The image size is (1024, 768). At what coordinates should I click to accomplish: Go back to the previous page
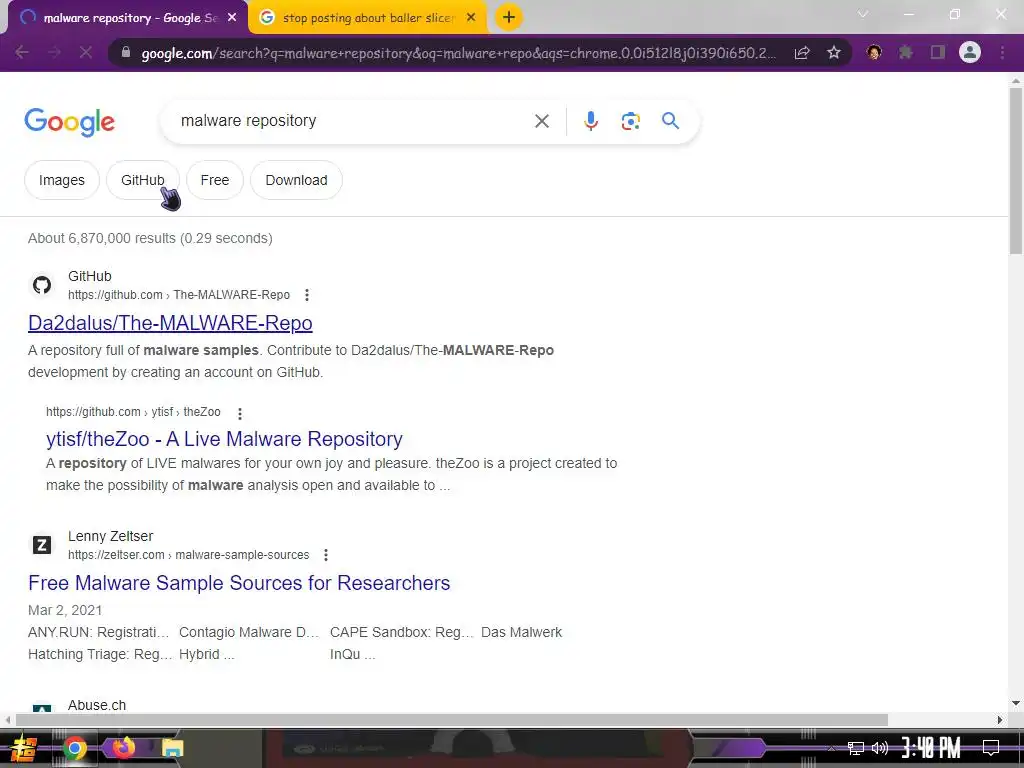22,52
